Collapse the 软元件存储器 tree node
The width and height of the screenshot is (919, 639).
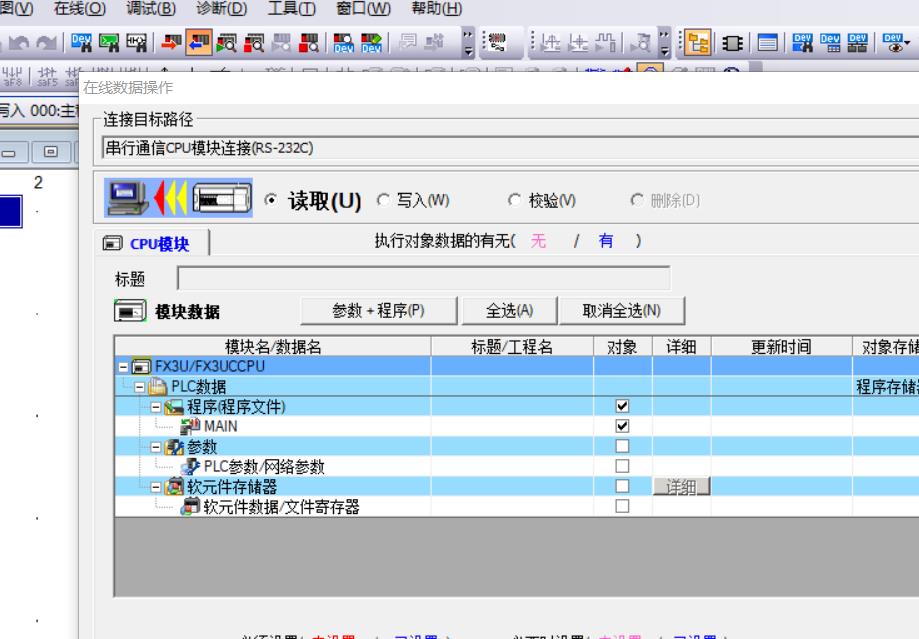click(156, 487)
